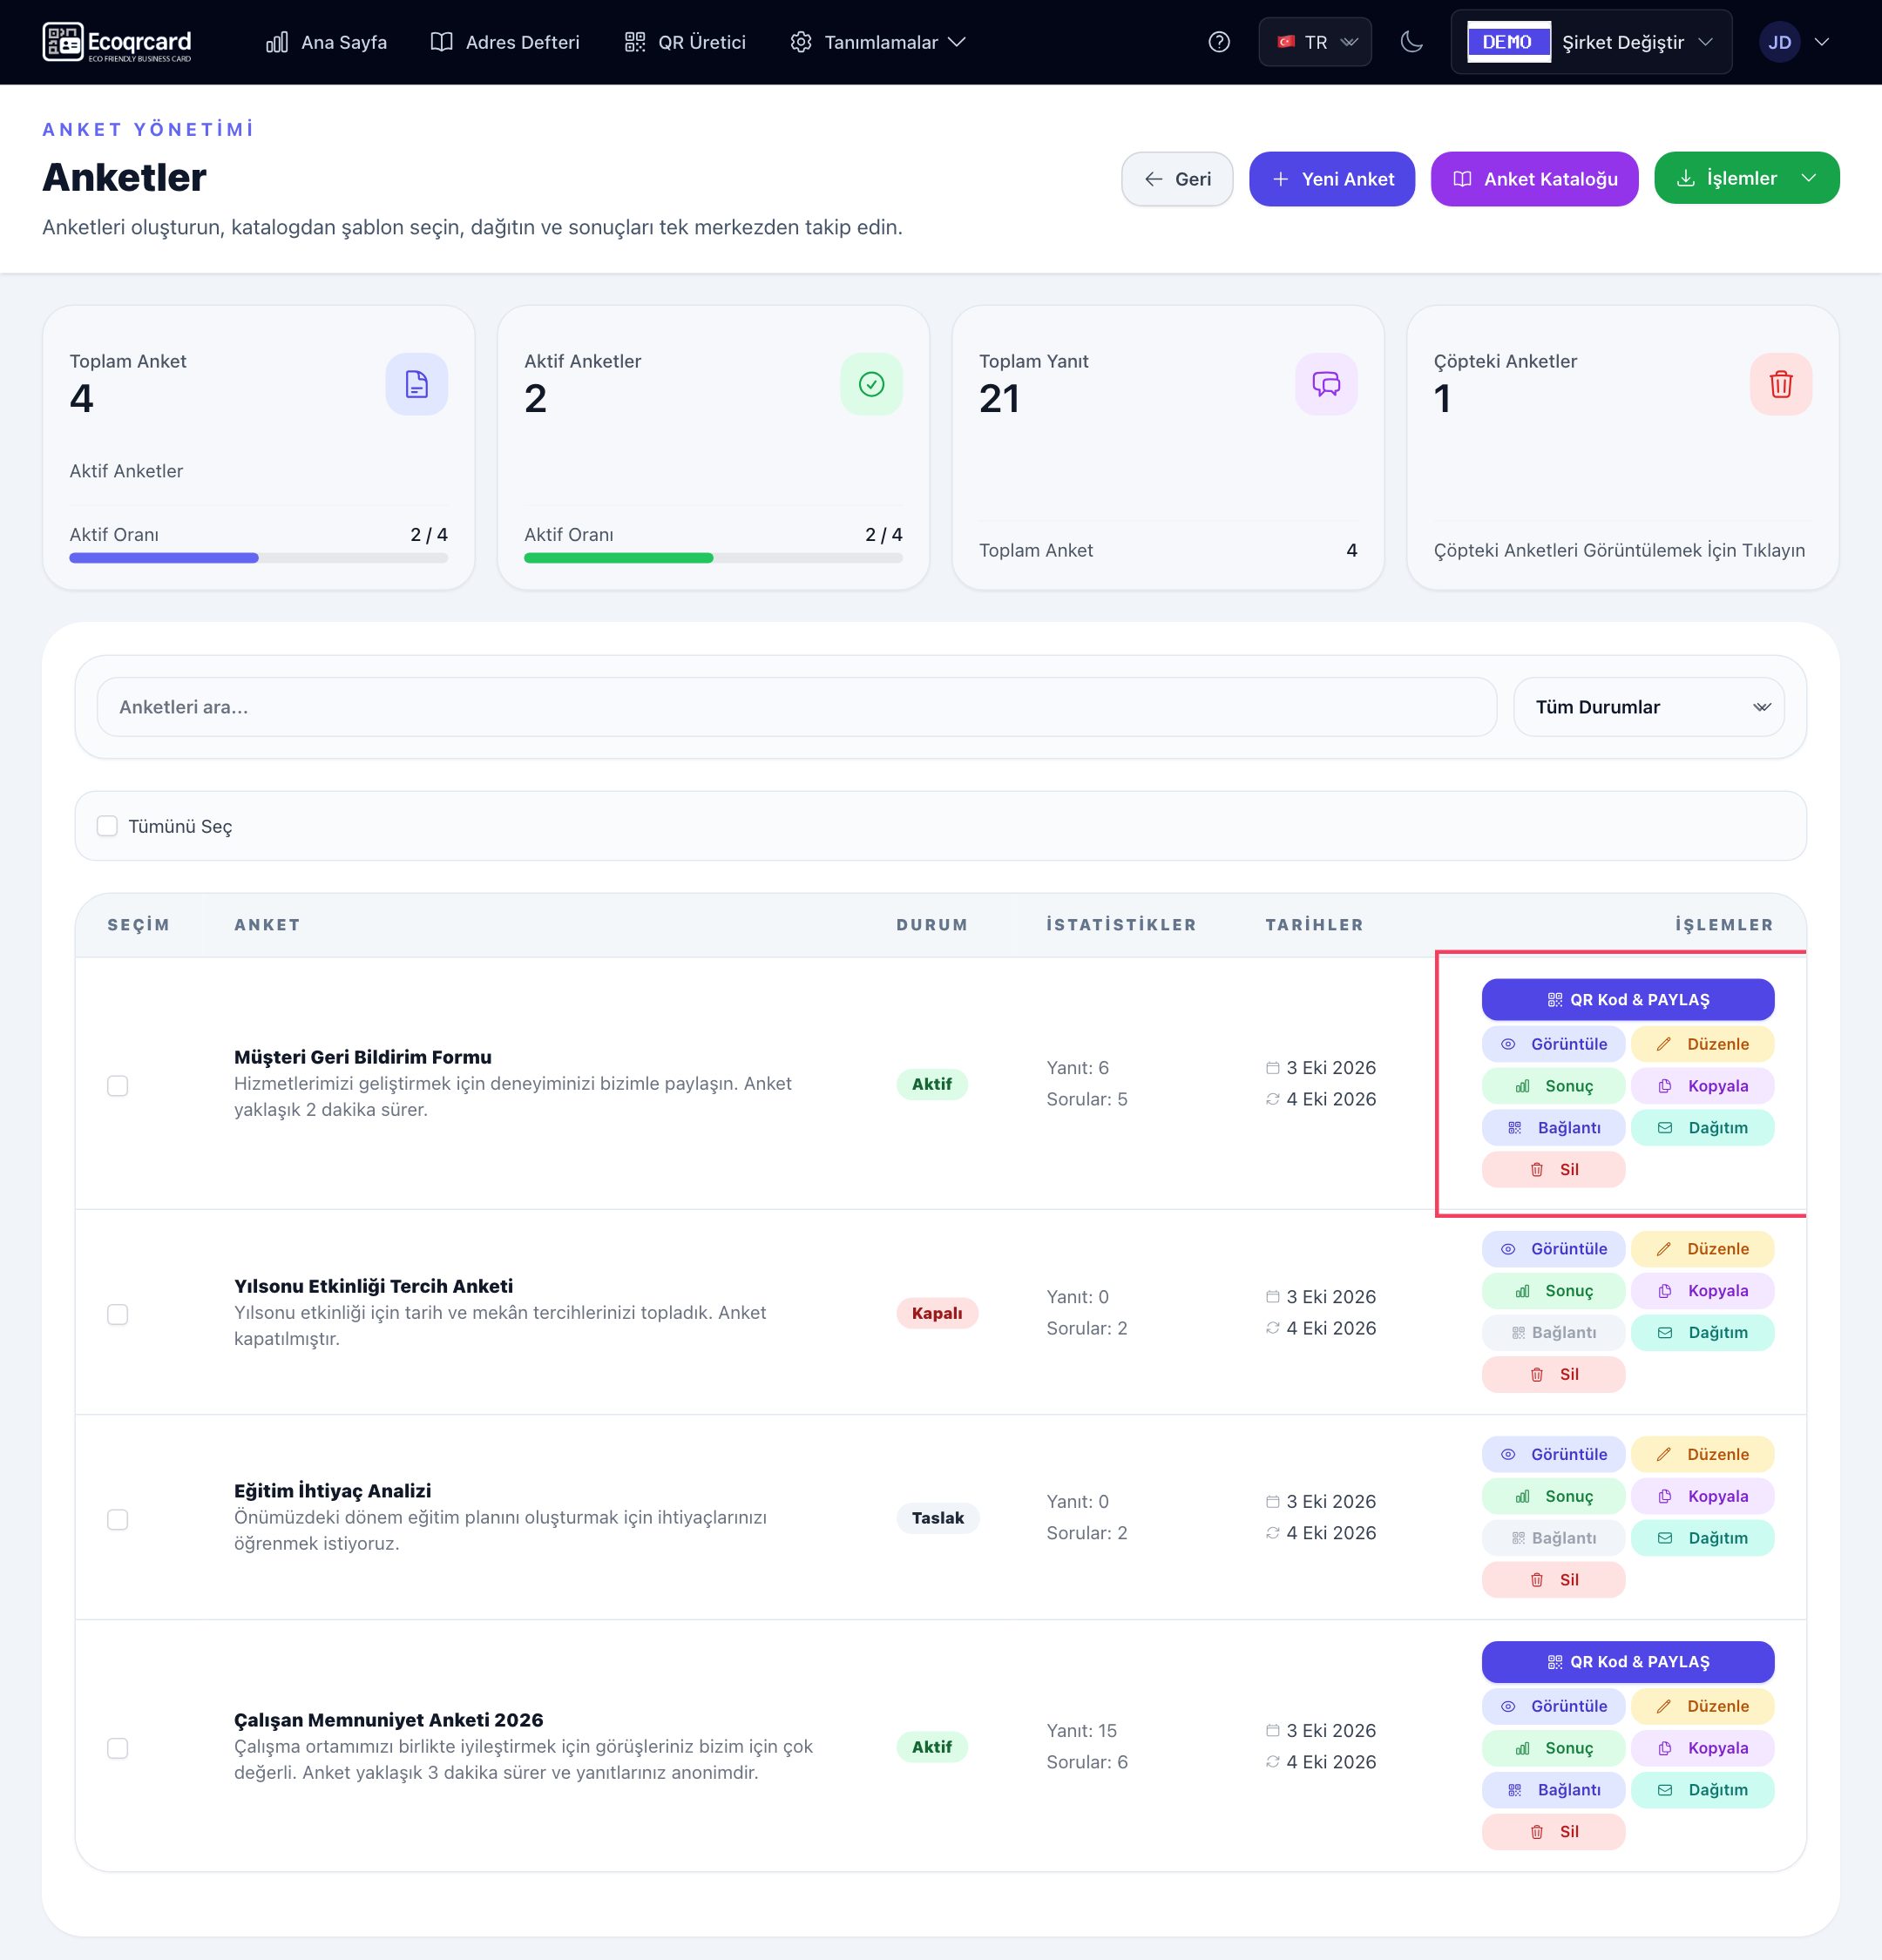This screenshot has width=1882, height=1960.
Task: Open QR Üretici in navigation
Action: point(686,42)
